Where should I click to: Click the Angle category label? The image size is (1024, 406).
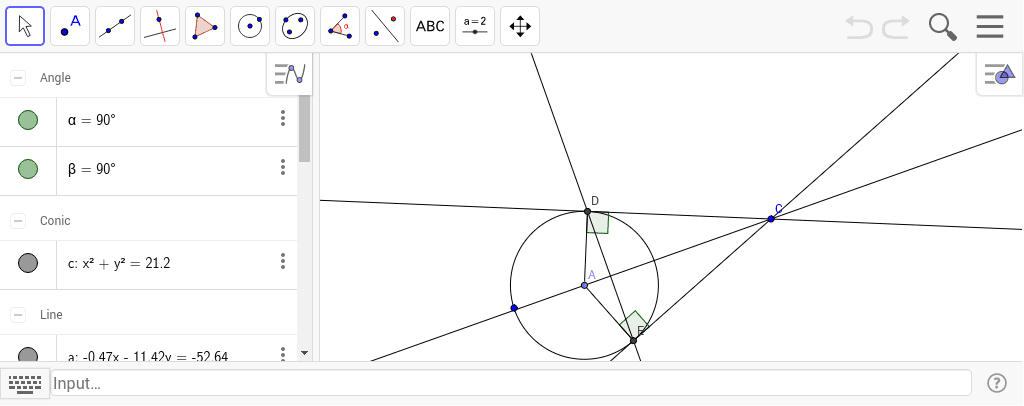[55, 78]
